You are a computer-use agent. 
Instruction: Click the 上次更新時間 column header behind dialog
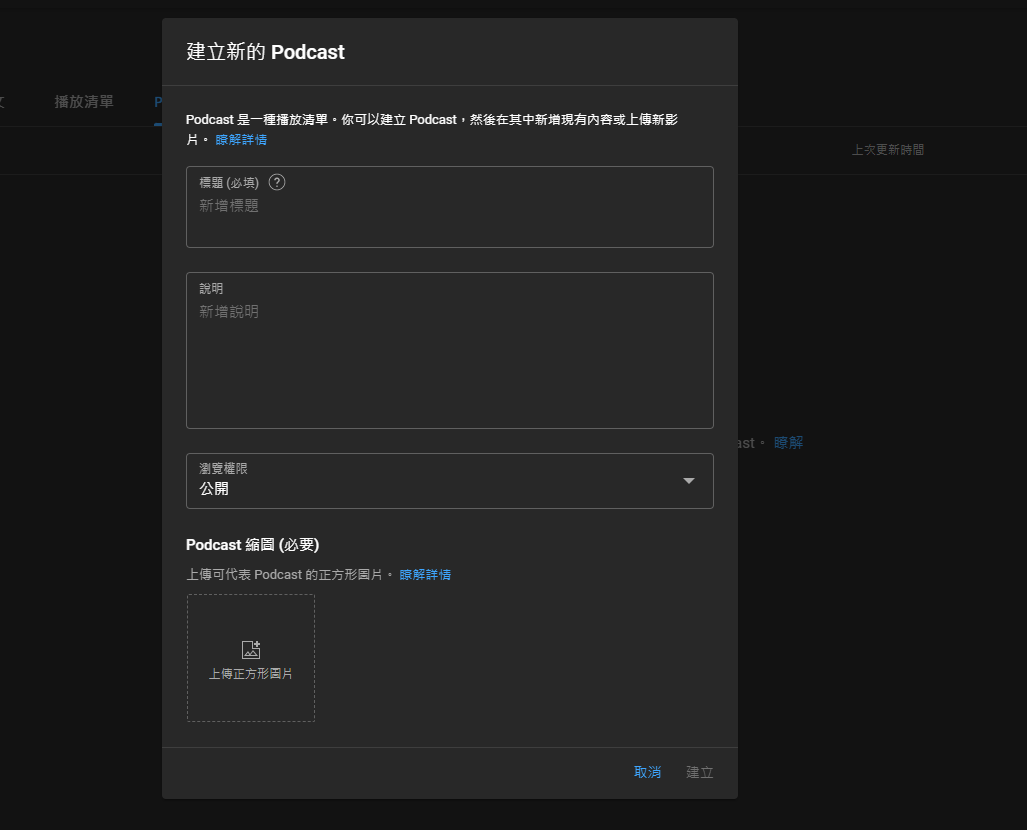coord(887,150)
